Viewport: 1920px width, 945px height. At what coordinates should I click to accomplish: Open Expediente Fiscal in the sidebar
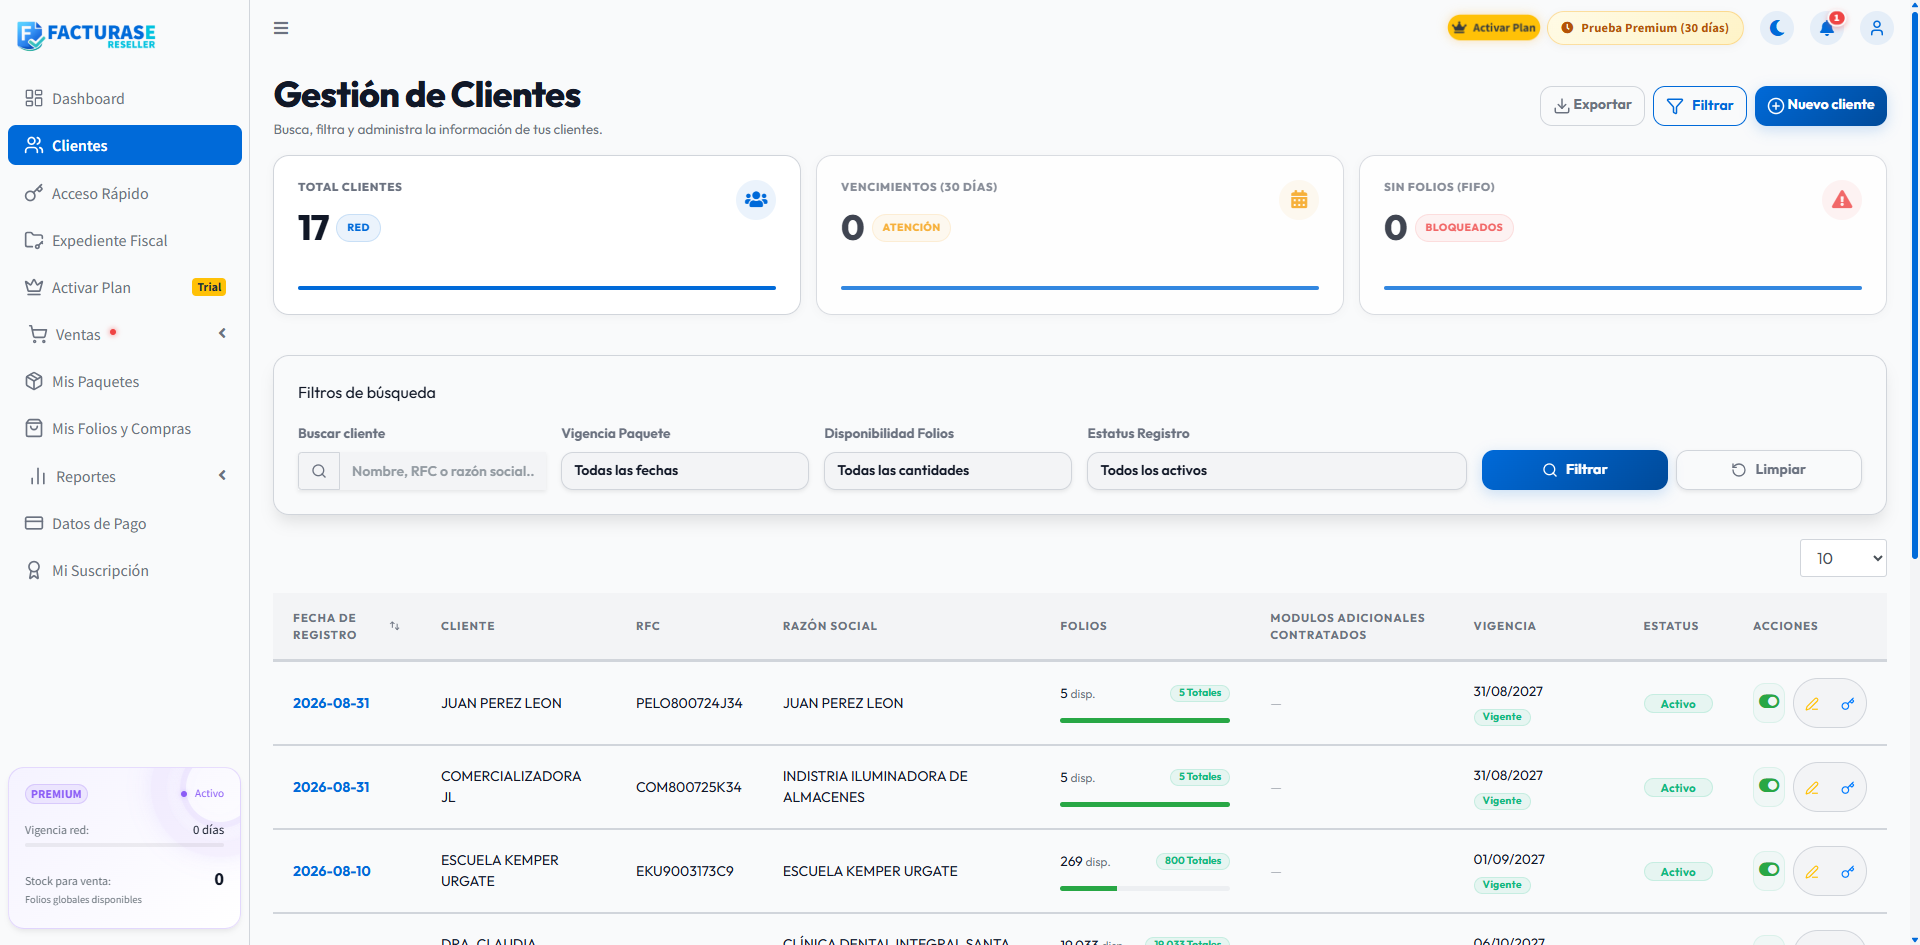click(125, 240)
